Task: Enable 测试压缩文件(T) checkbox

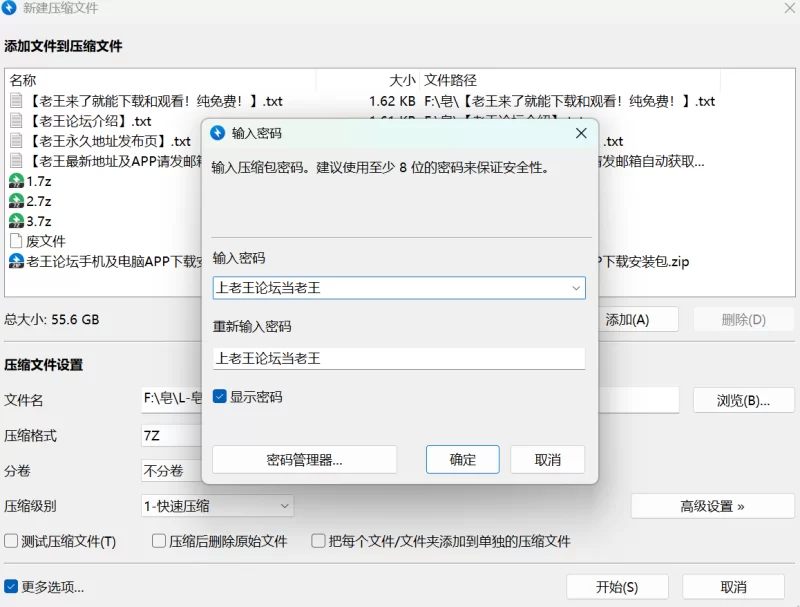Action: coord(11,541)
